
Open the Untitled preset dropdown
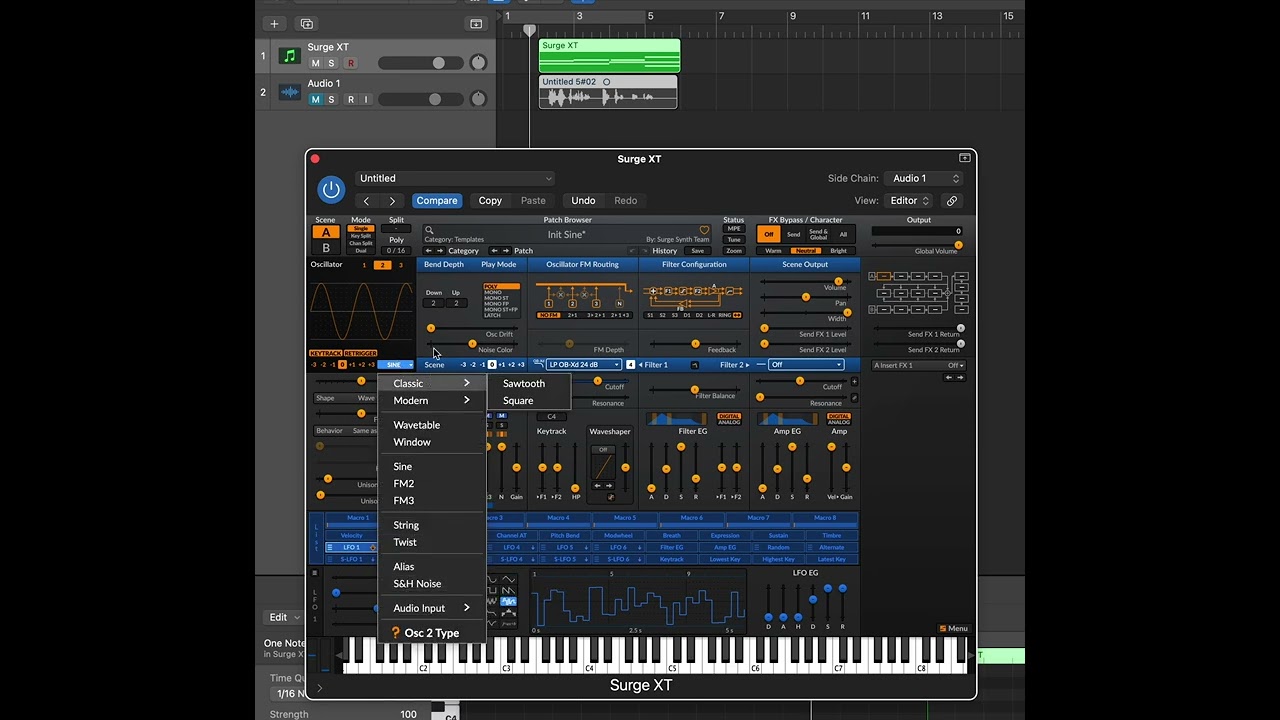coord(455,178)
